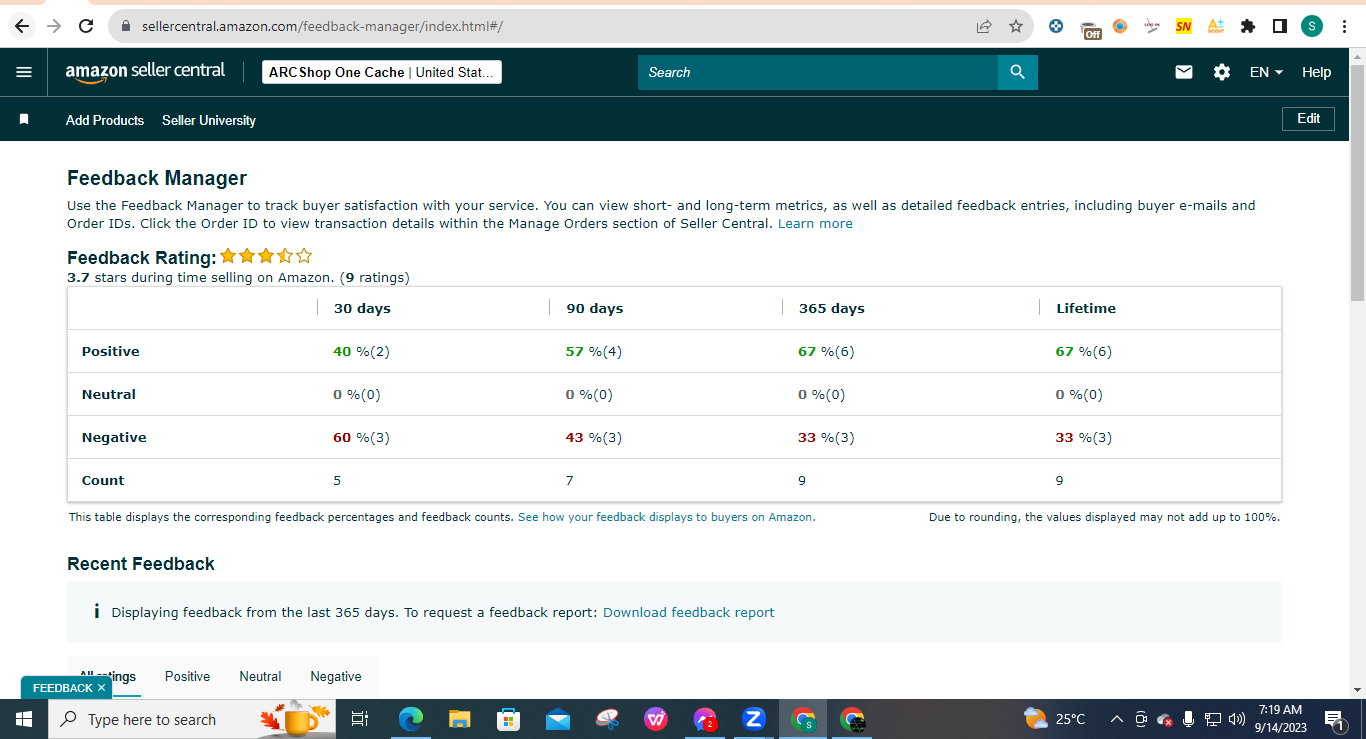
Task: Click the Windows taskbar search box
Action: click(193, 719)
